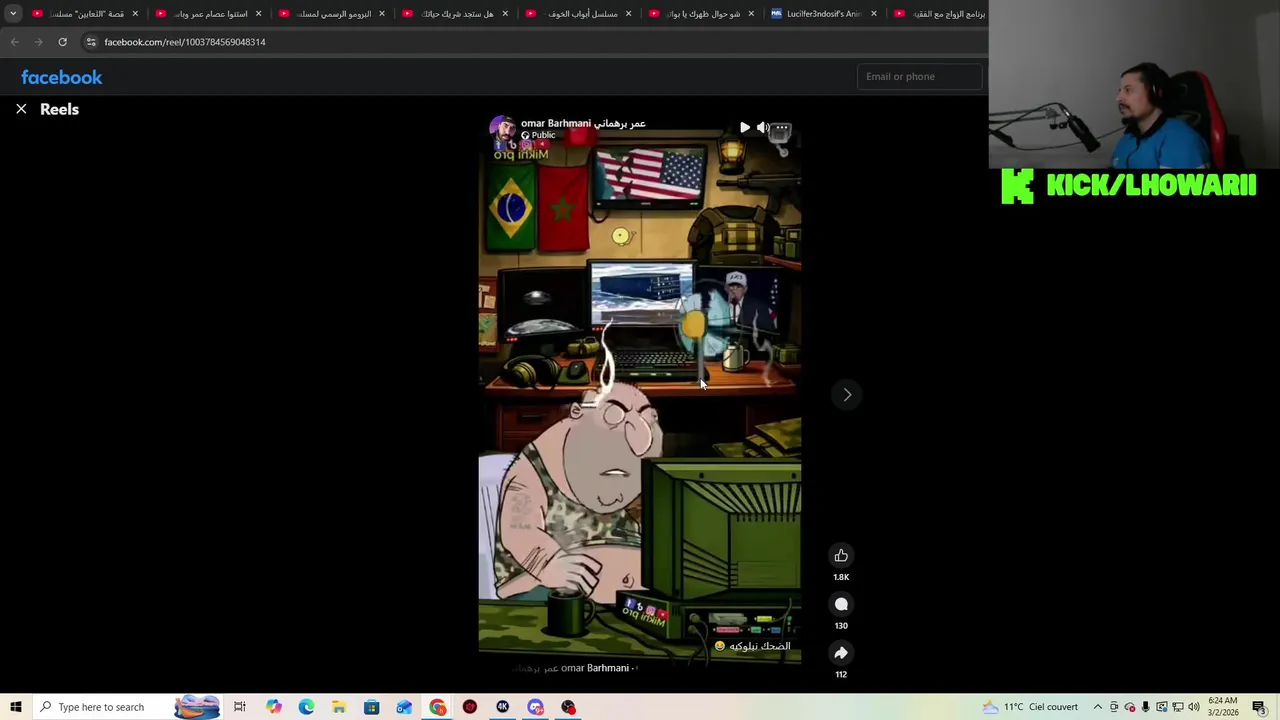Go back in browser history

(x=14, y=42)
